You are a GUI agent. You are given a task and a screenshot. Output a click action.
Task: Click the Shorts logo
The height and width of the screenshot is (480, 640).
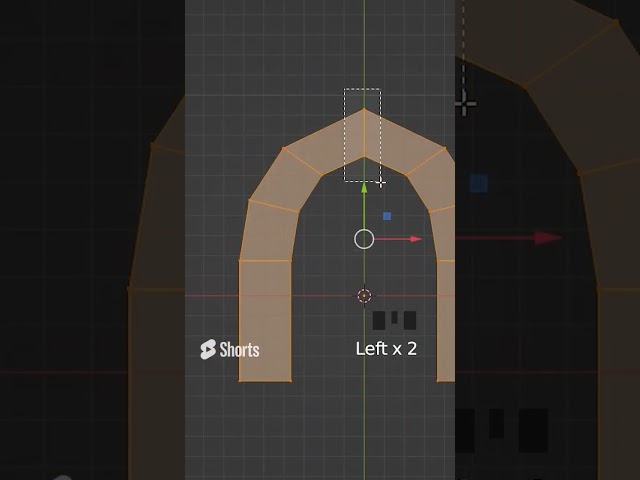[230, 349]
